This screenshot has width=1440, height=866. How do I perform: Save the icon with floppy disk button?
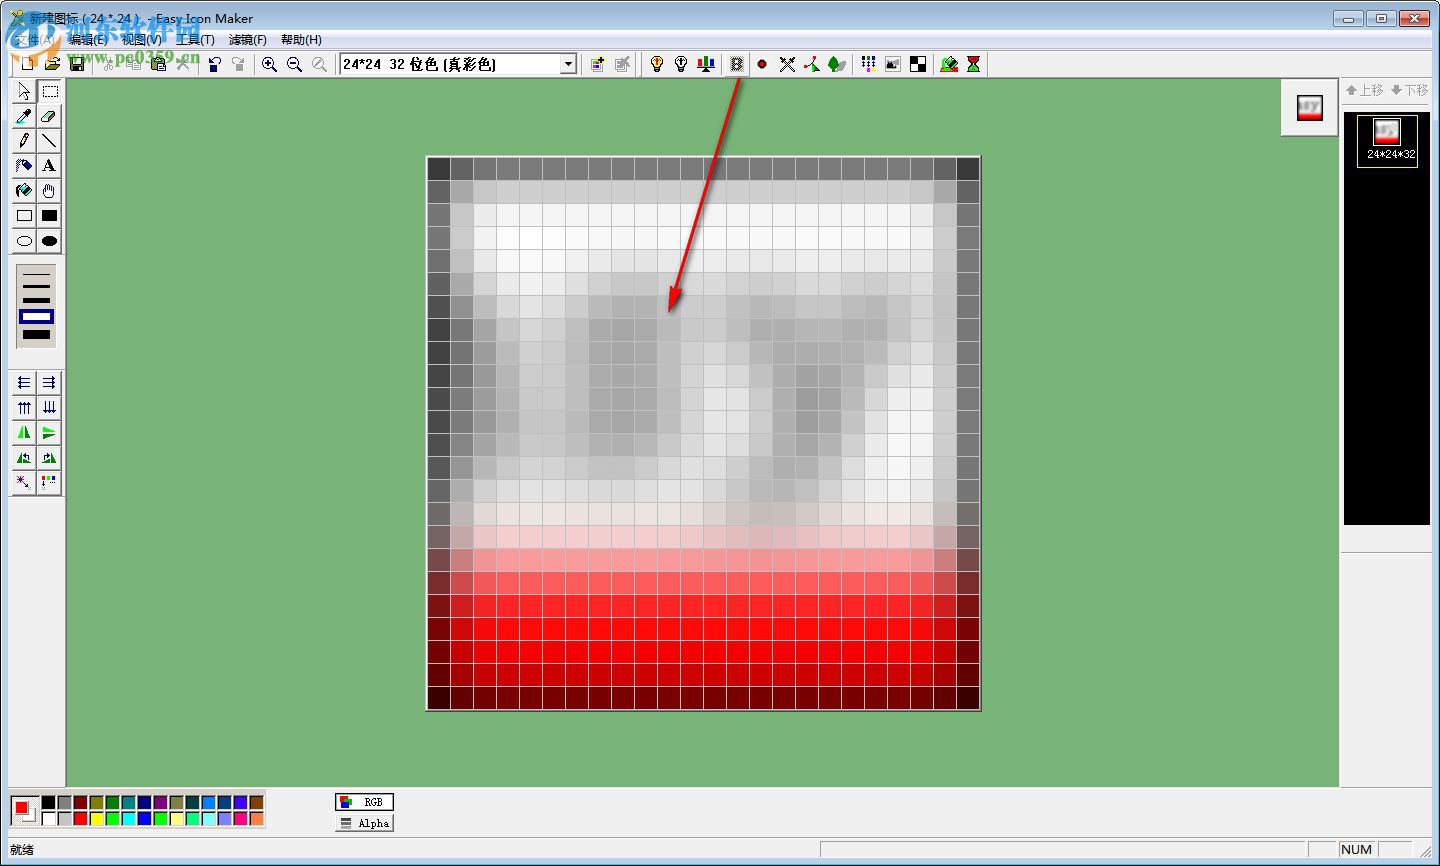tap(76, 64)
